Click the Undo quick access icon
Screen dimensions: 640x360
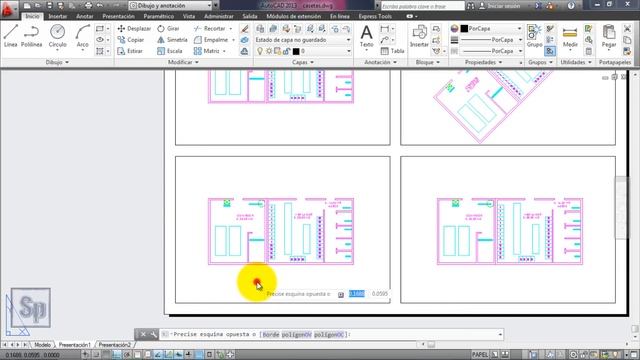click(x=100, y=6)
